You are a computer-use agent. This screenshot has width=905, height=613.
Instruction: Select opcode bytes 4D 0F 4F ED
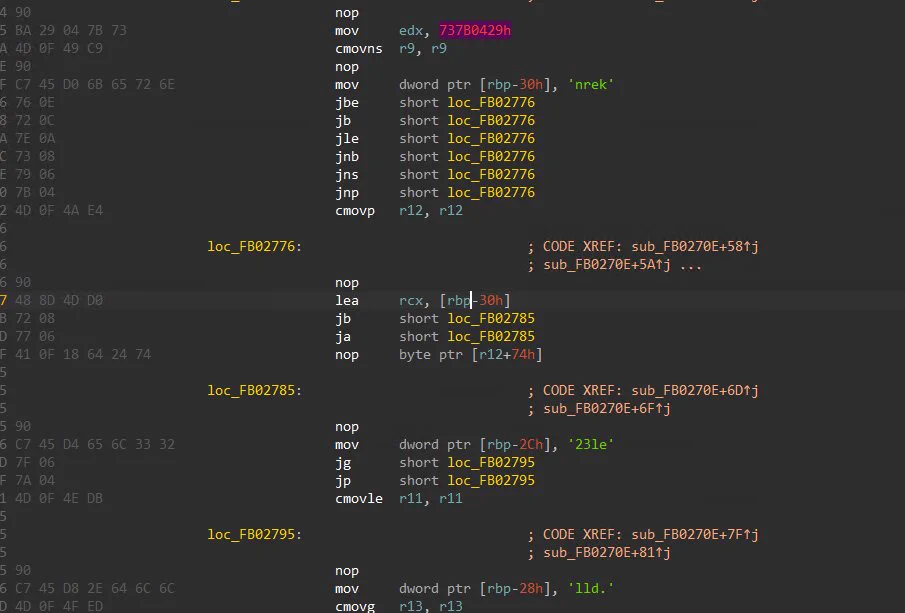[x=59, y=606]
